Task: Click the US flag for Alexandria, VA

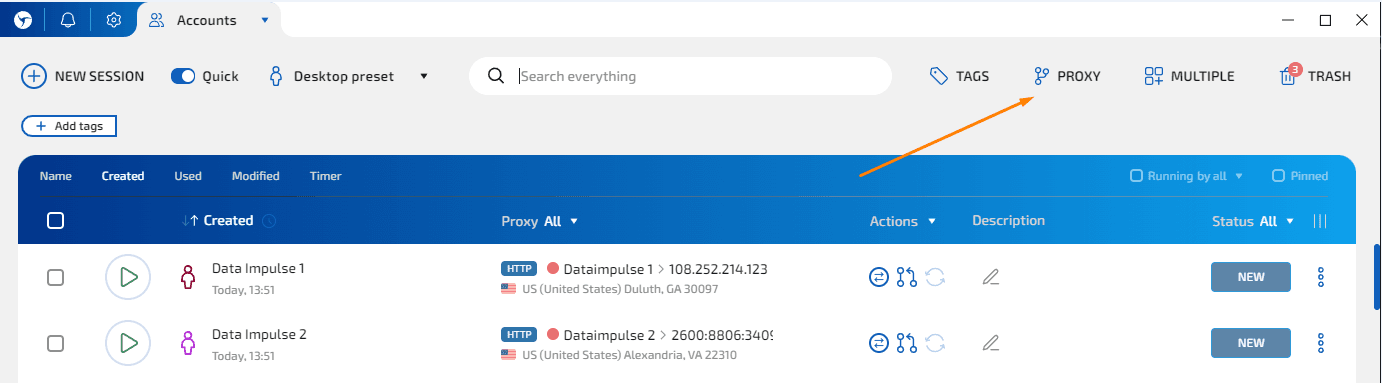Action: click(x=509, y=355)
